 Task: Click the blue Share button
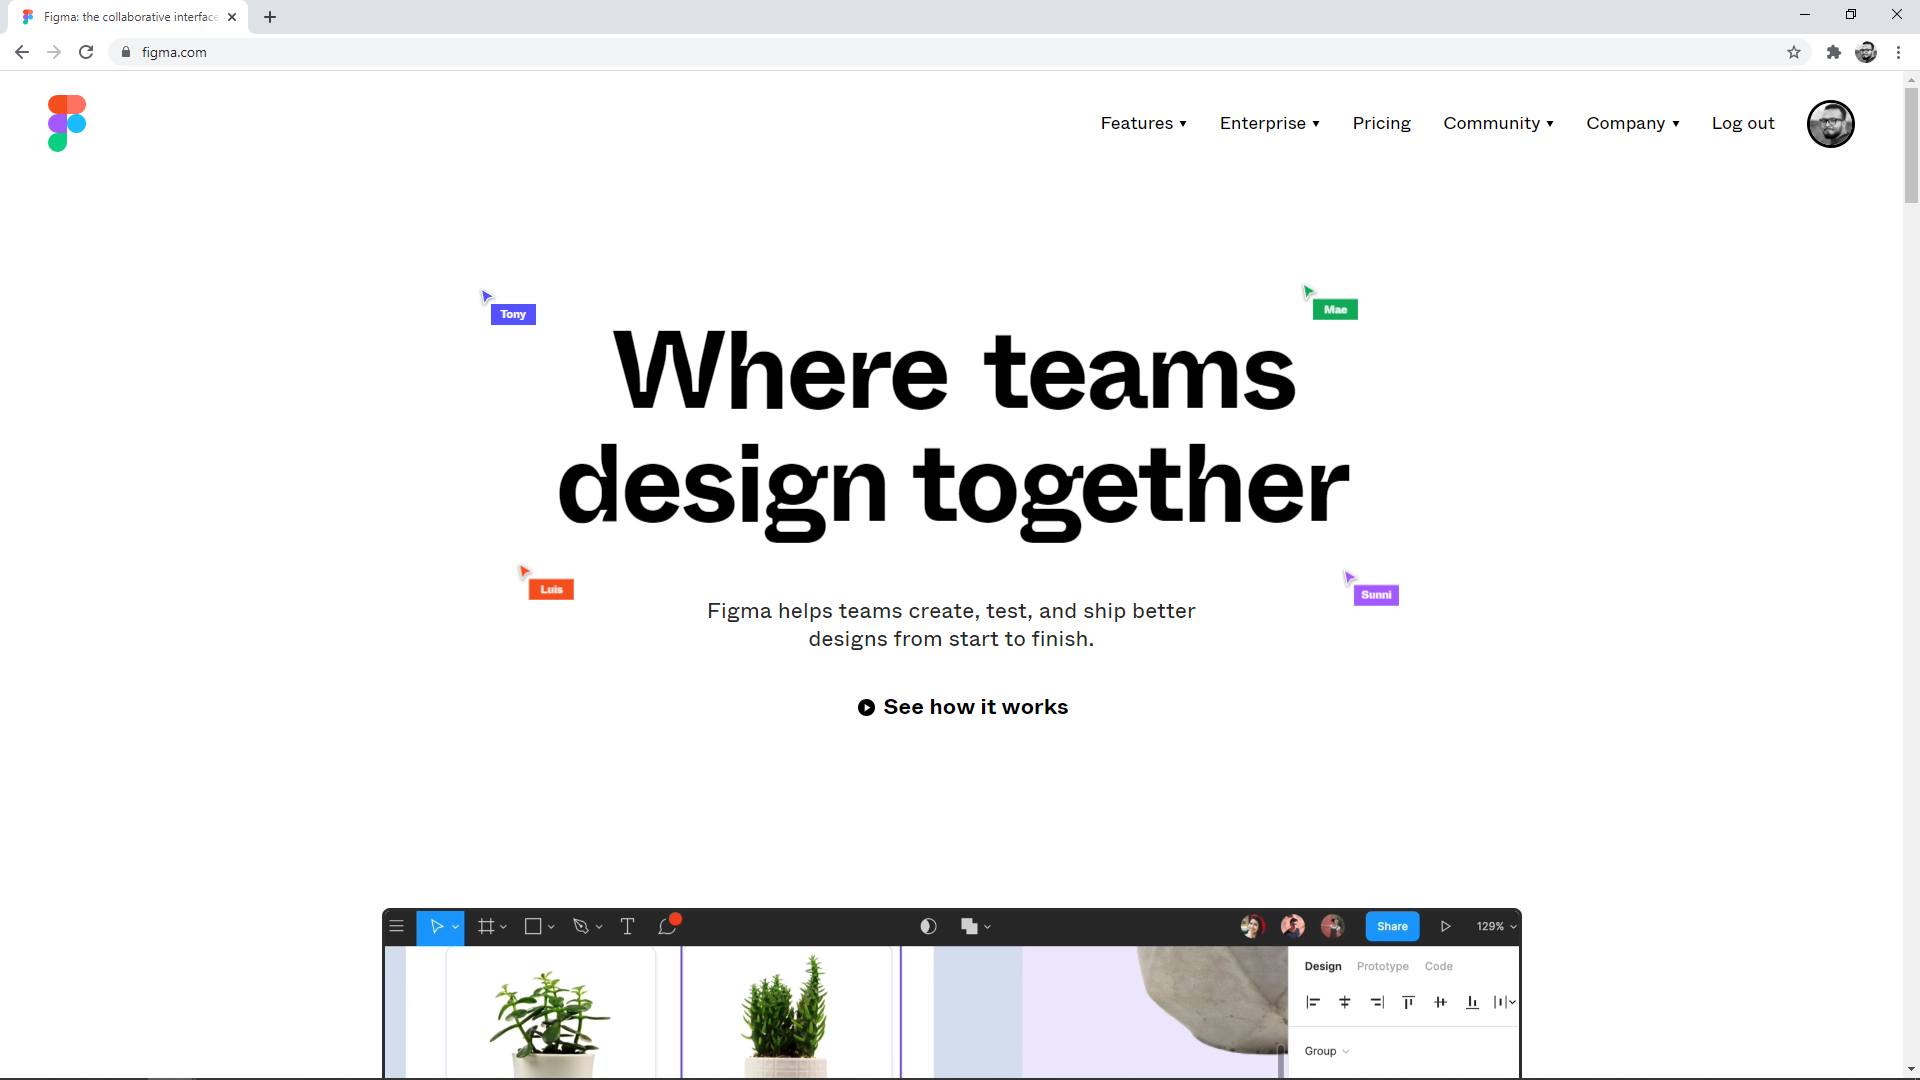(x=1392, y=926)
